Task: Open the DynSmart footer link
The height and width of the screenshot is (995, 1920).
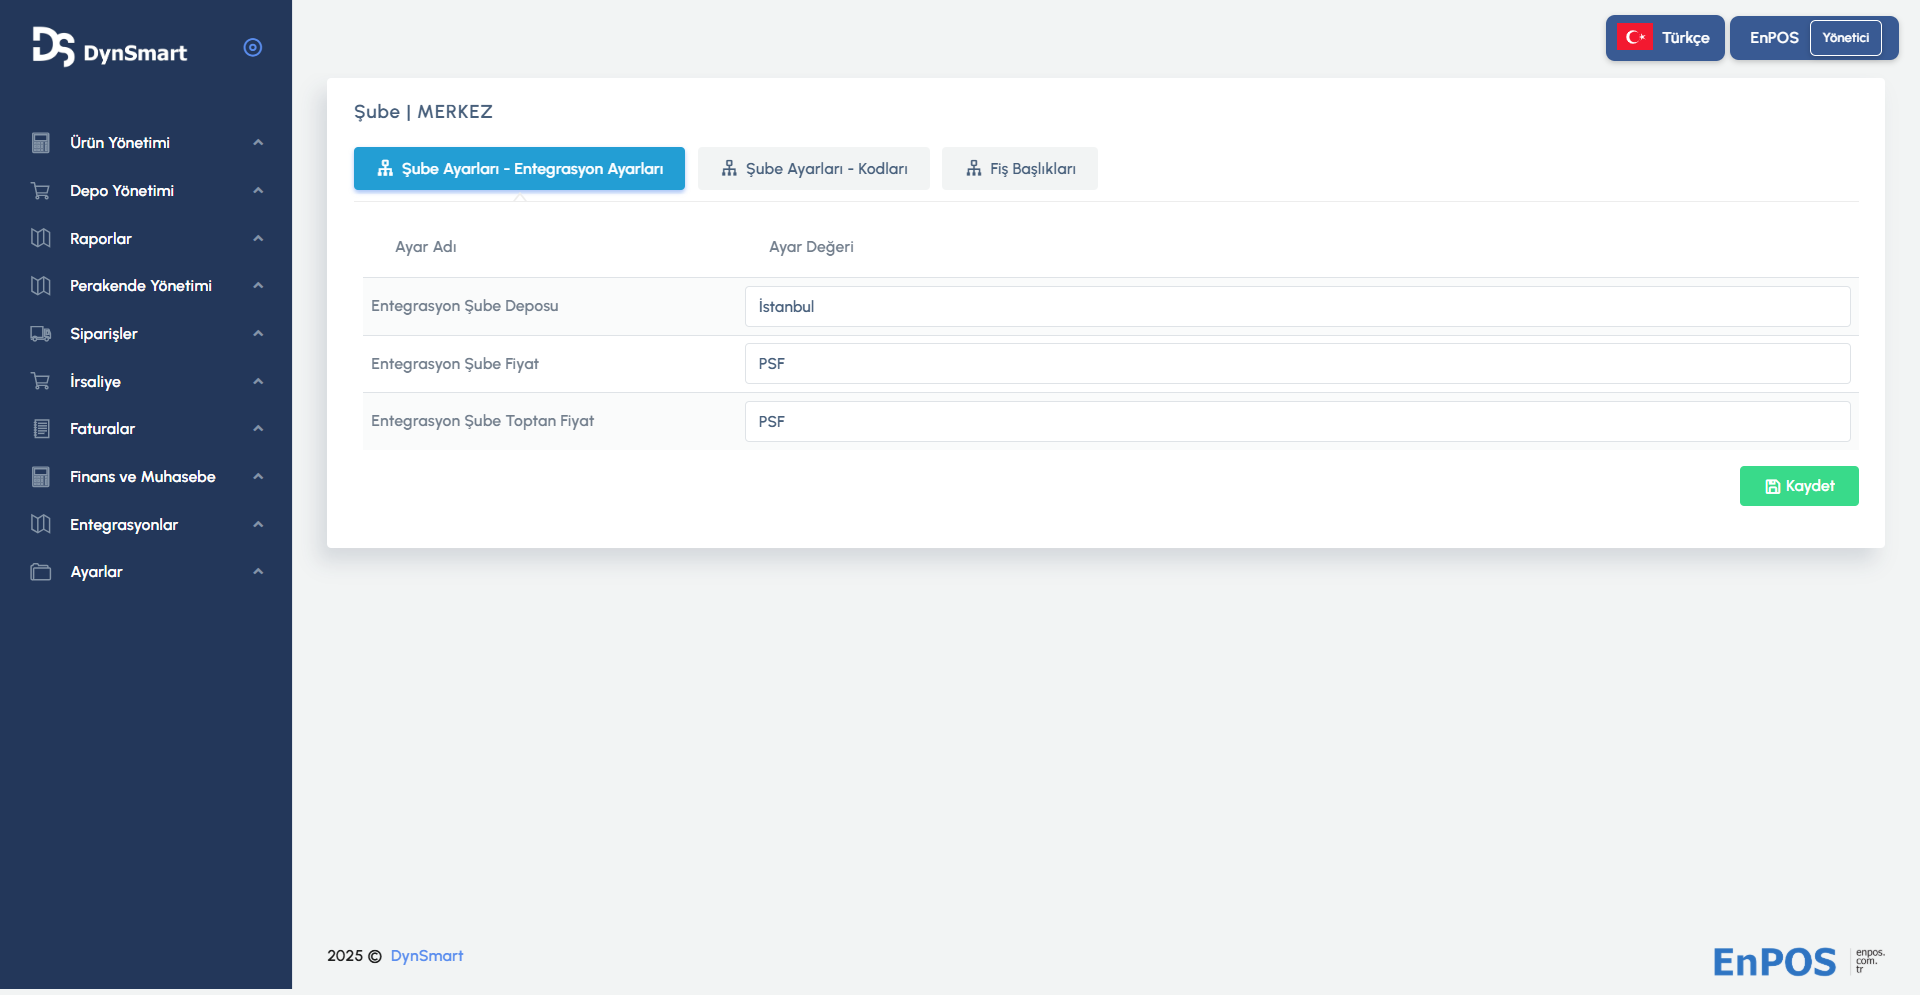Action: pos(427,956)
